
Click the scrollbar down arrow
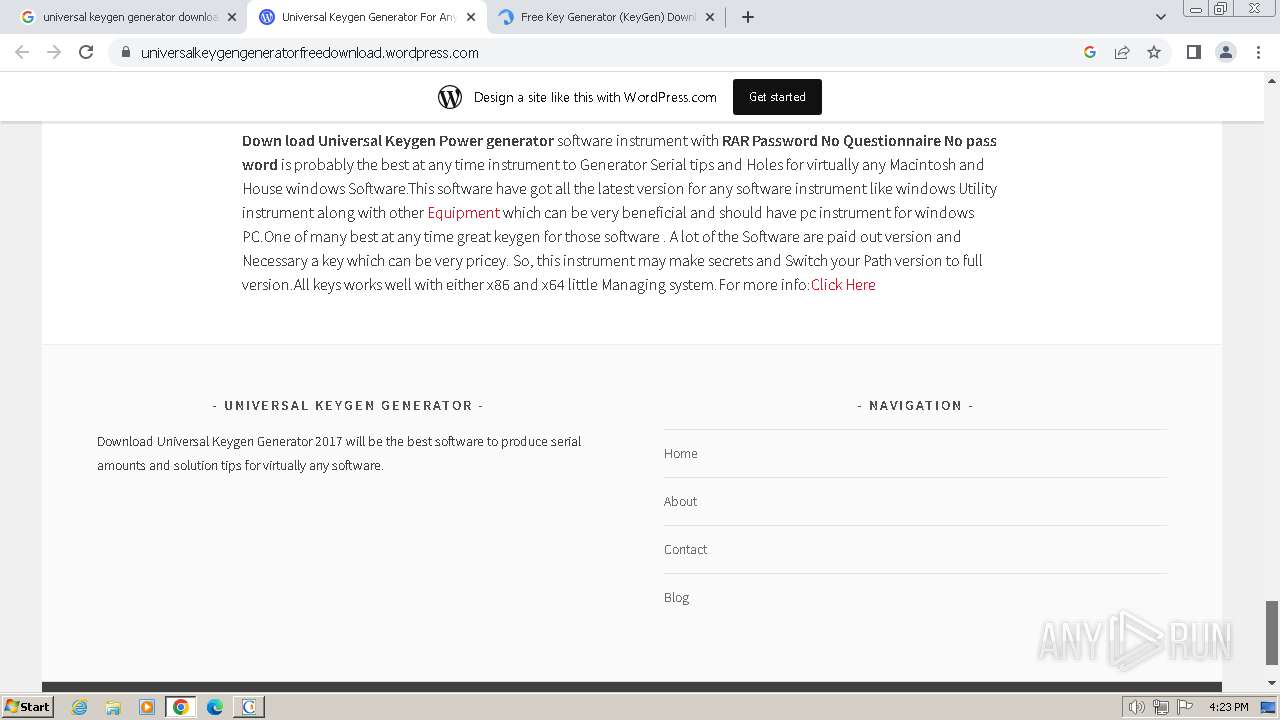point(1272,683)
